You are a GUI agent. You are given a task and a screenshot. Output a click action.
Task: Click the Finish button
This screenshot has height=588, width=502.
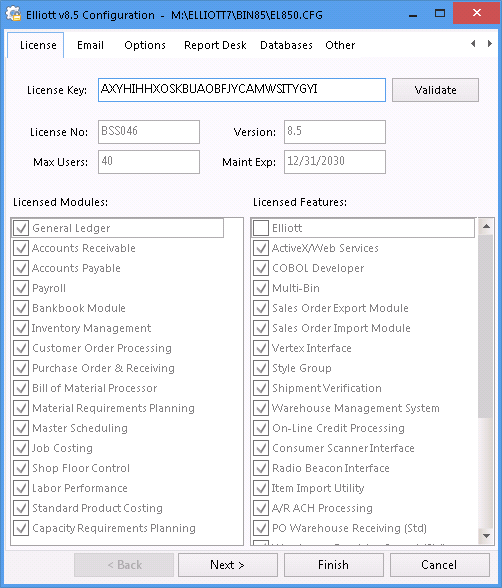334,565
